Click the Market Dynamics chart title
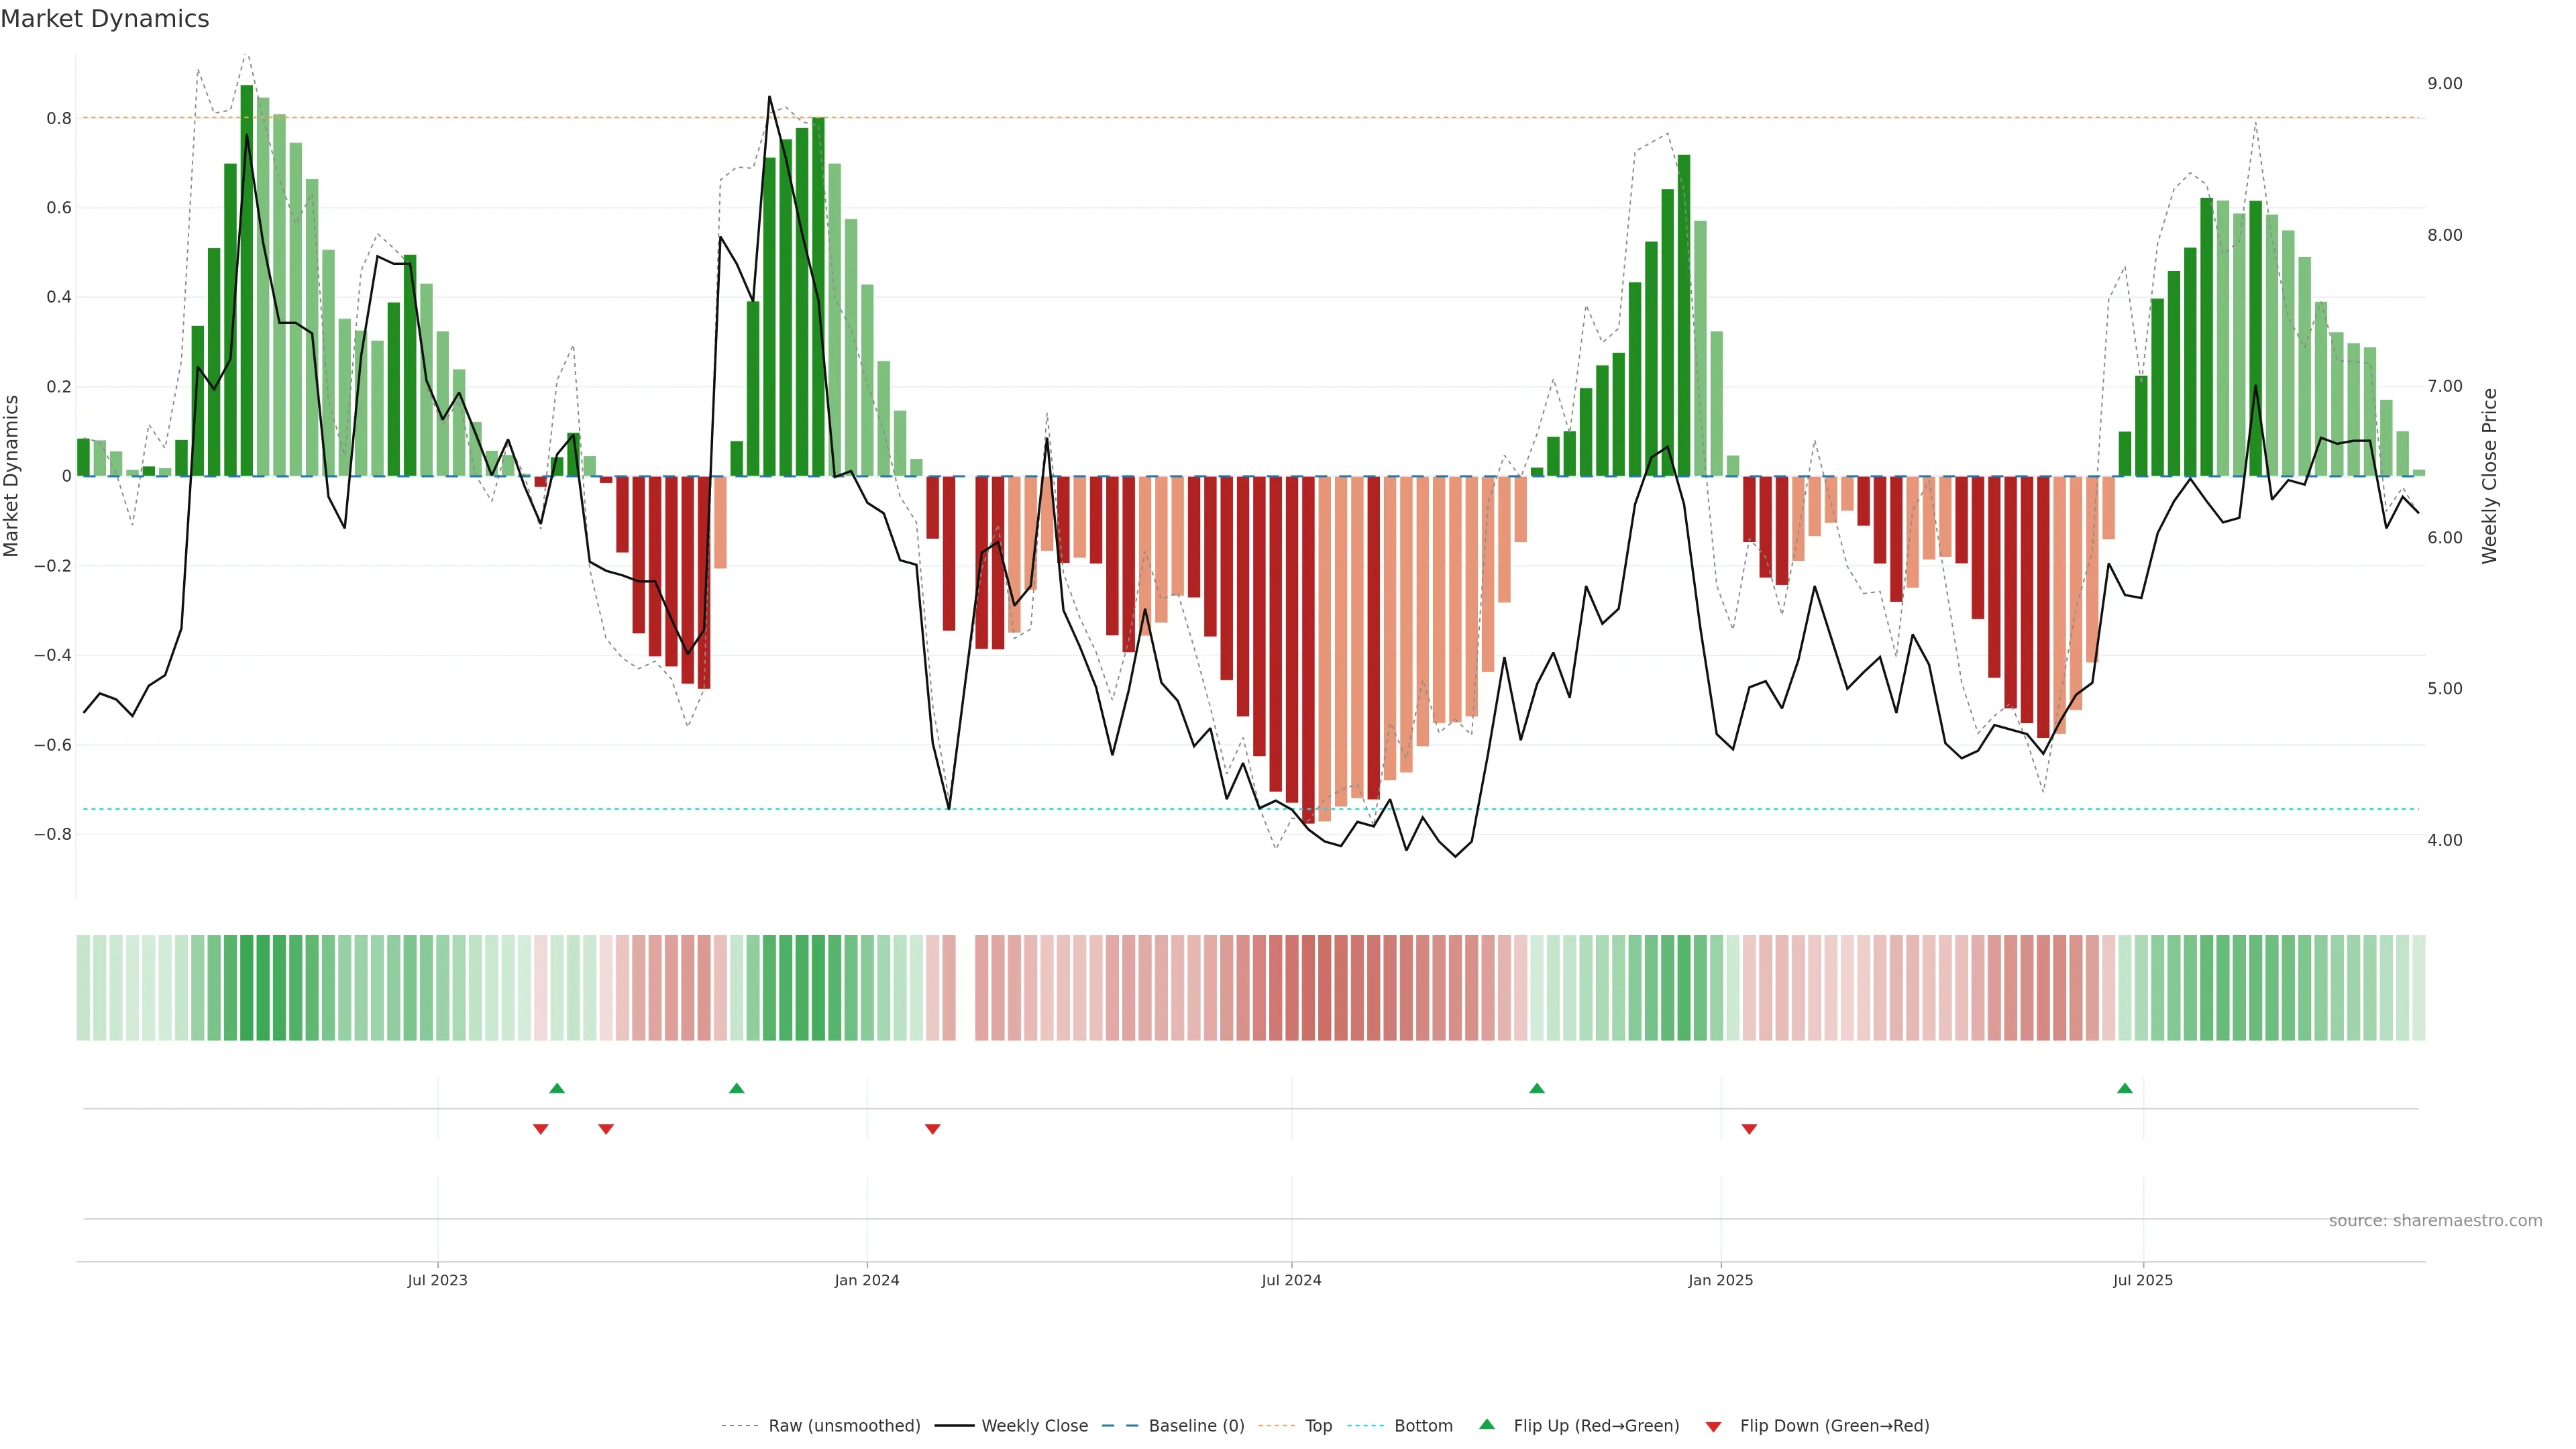The width and height of the screenshot is (2576, 1449). pos(105,19)
